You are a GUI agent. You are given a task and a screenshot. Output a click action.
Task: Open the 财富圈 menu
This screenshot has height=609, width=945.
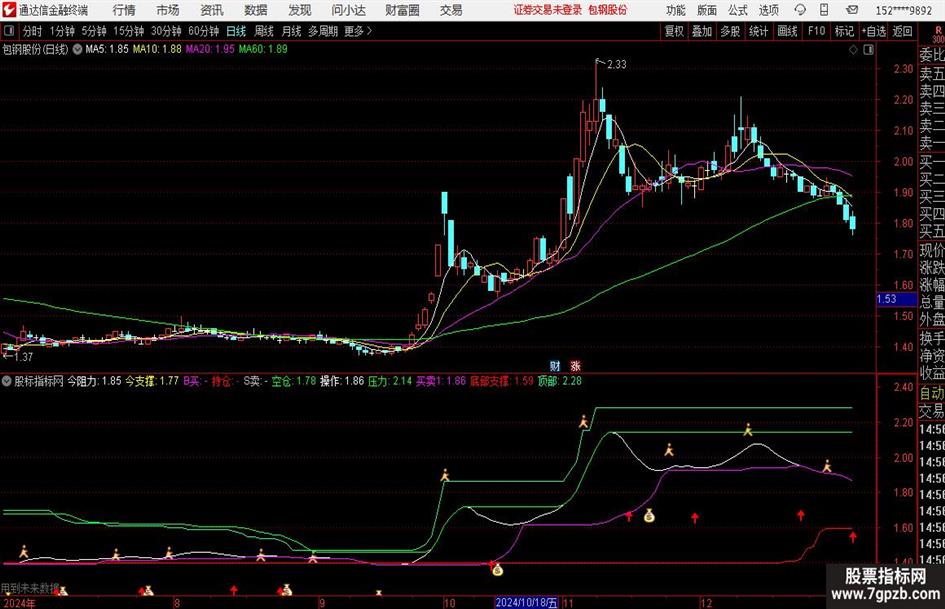point(402,10)
